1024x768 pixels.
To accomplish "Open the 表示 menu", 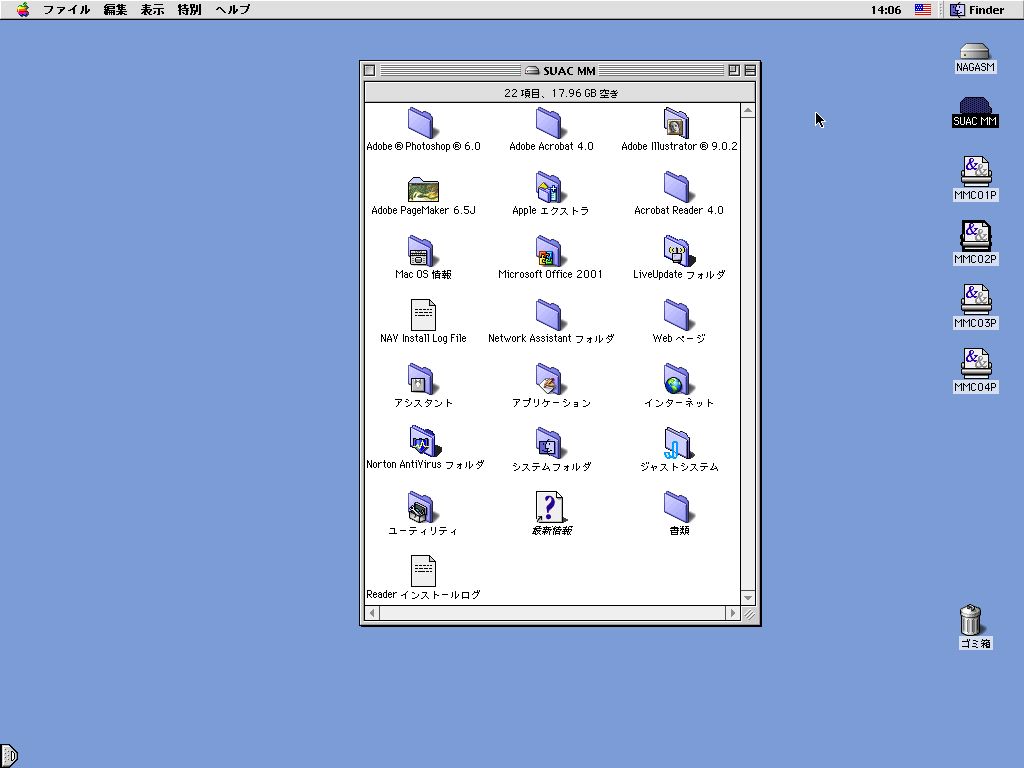I will coord(152,10).
